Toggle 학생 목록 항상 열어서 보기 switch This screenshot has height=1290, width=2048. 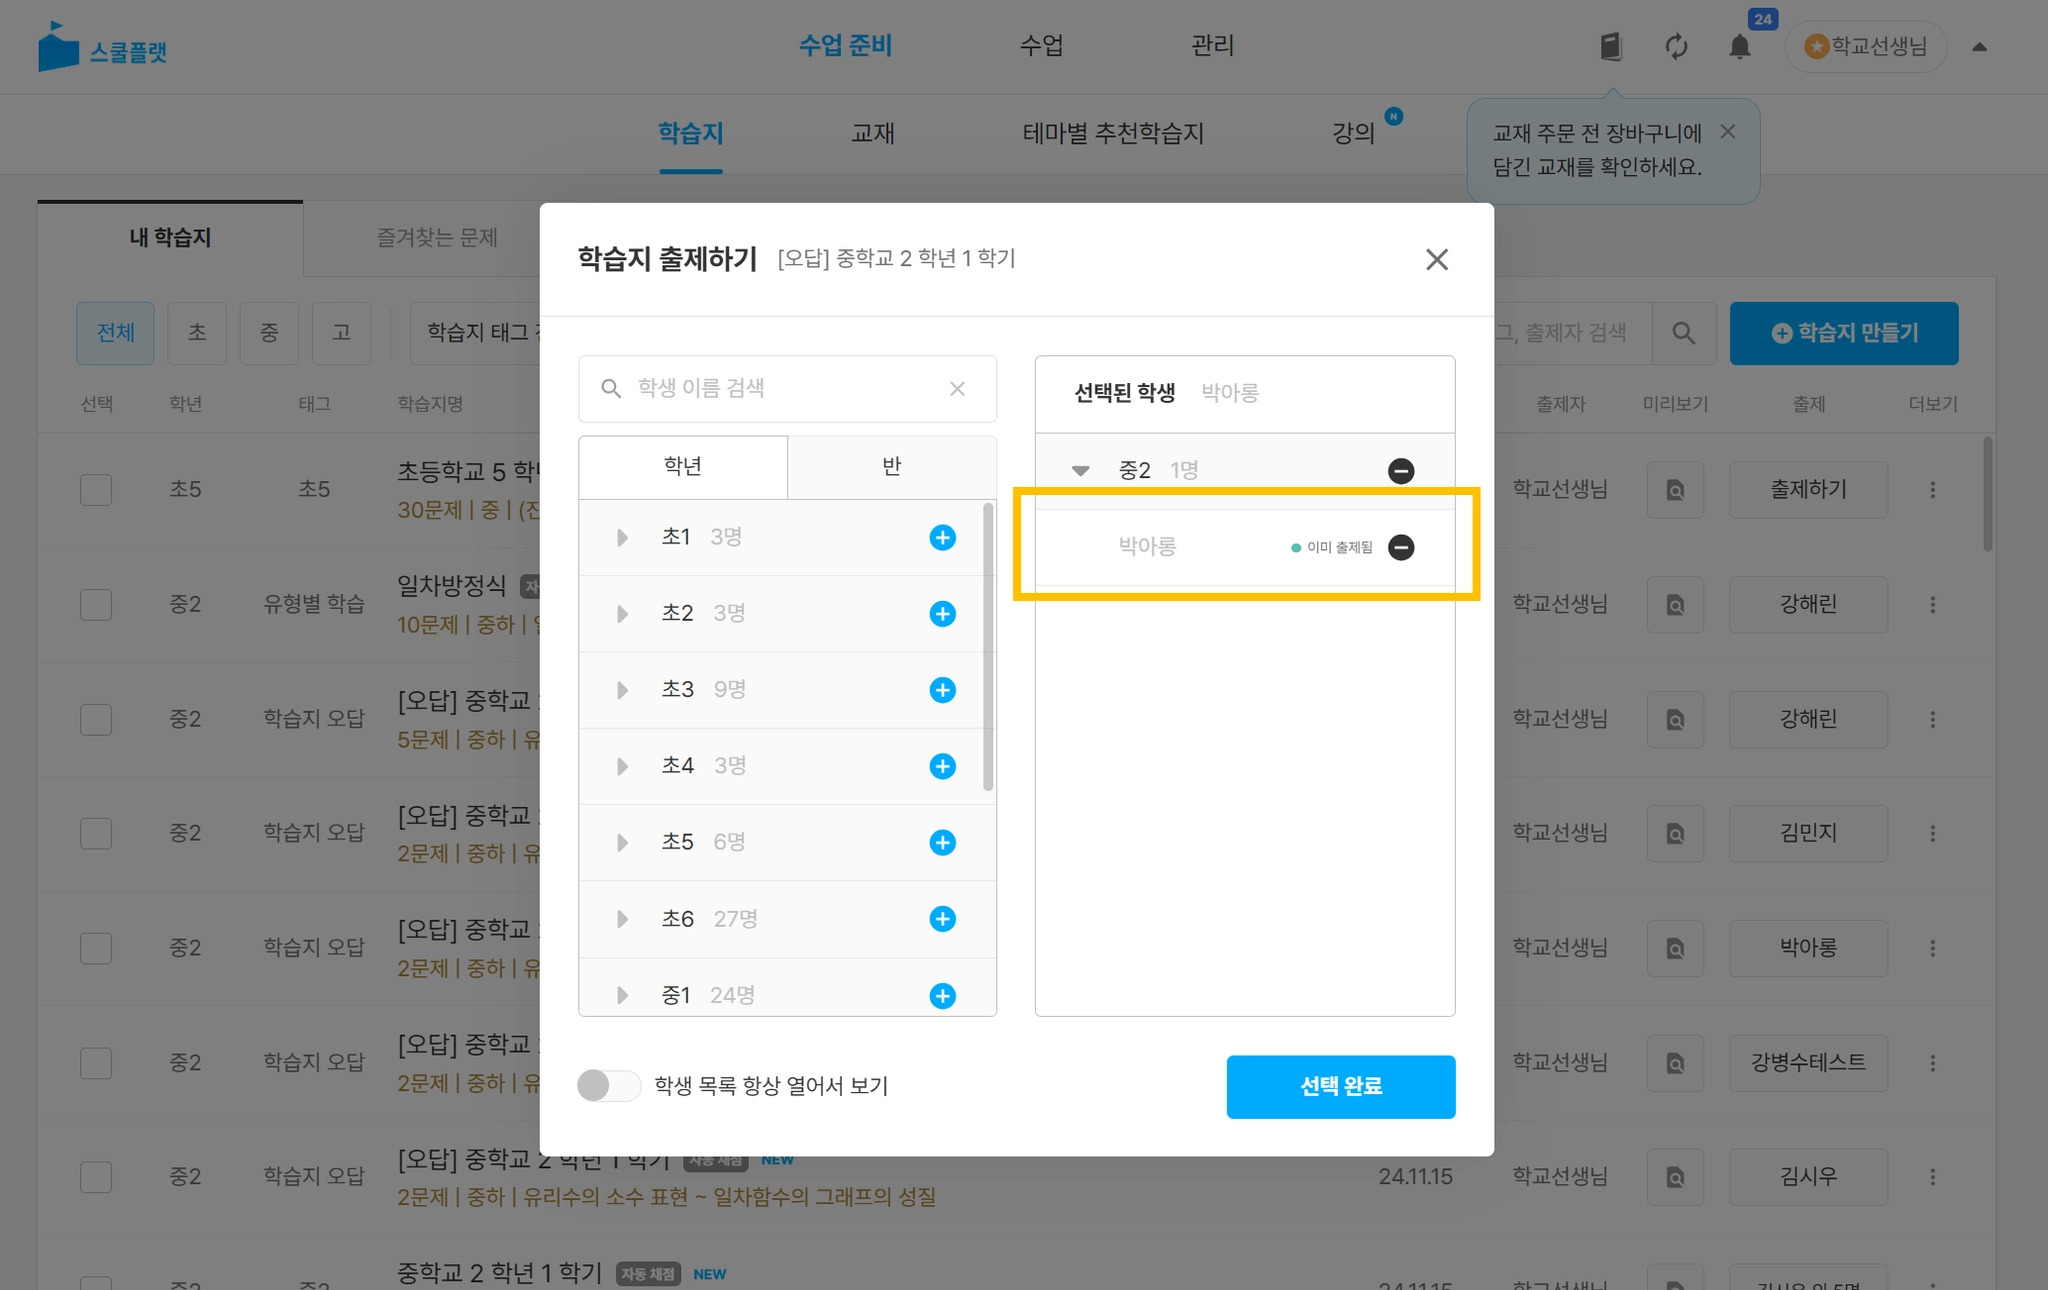609,1086
